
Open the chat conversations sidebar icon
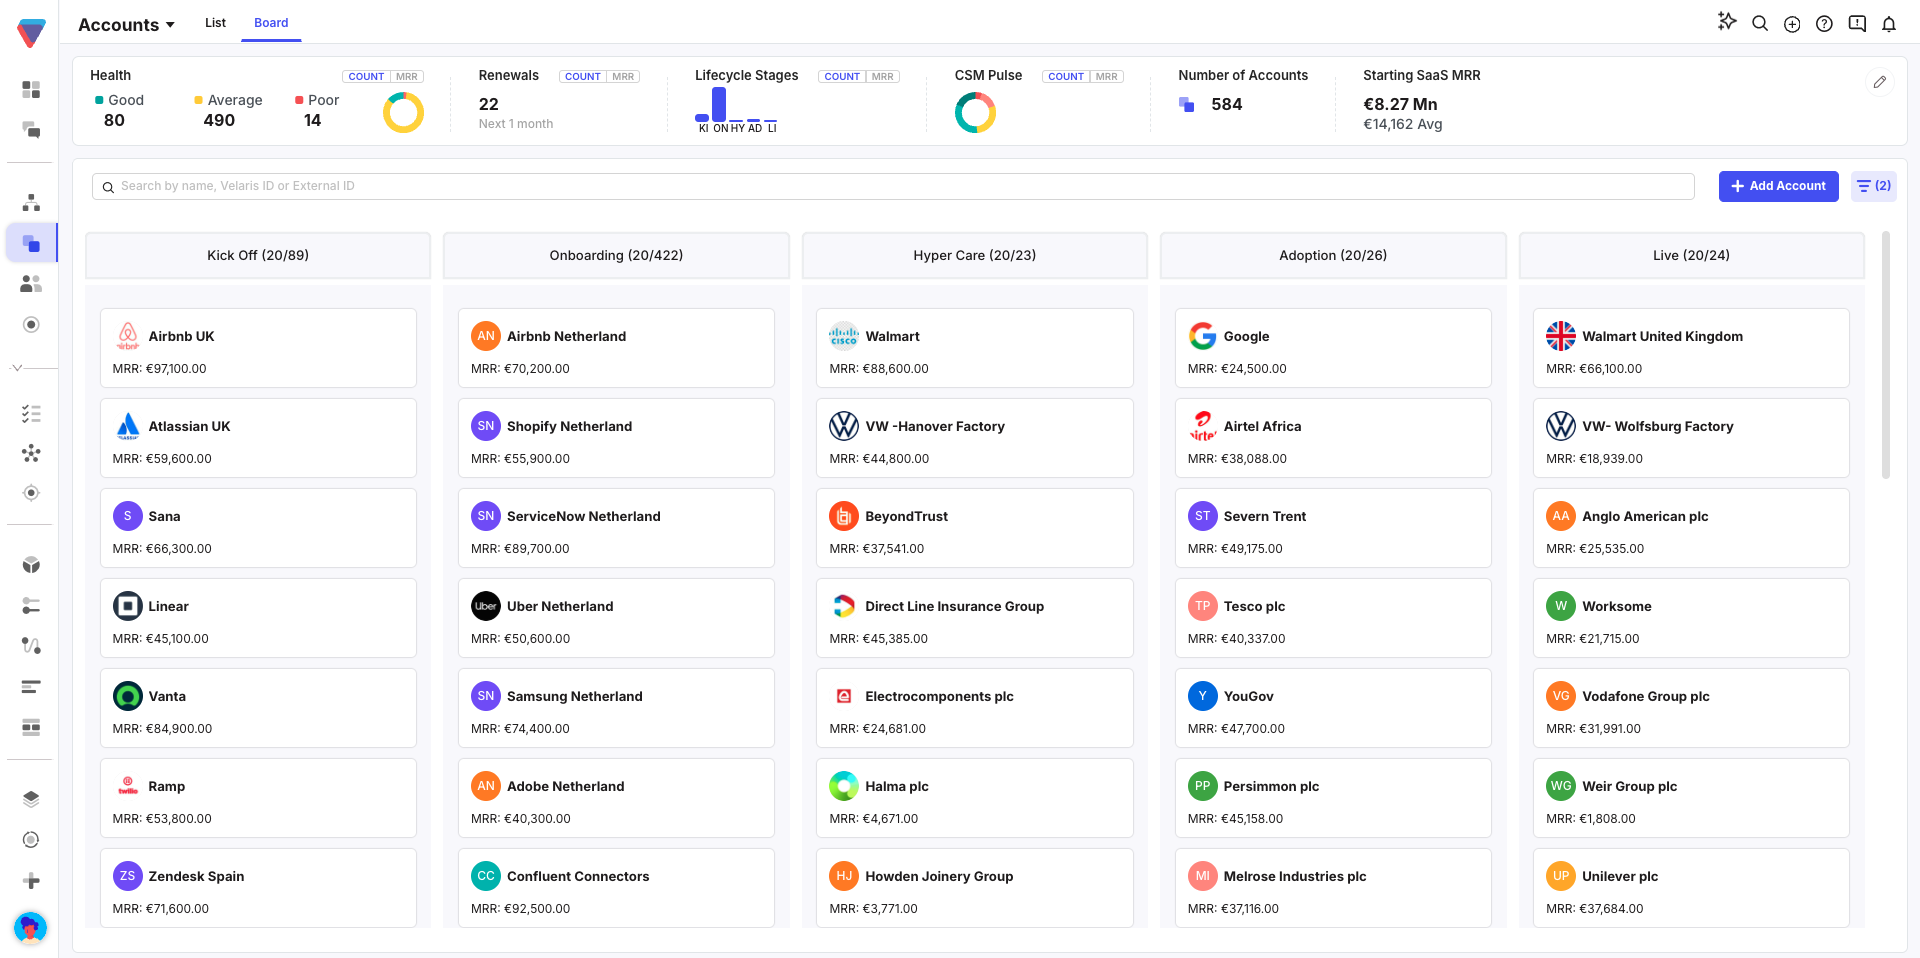tap(31, 130)
